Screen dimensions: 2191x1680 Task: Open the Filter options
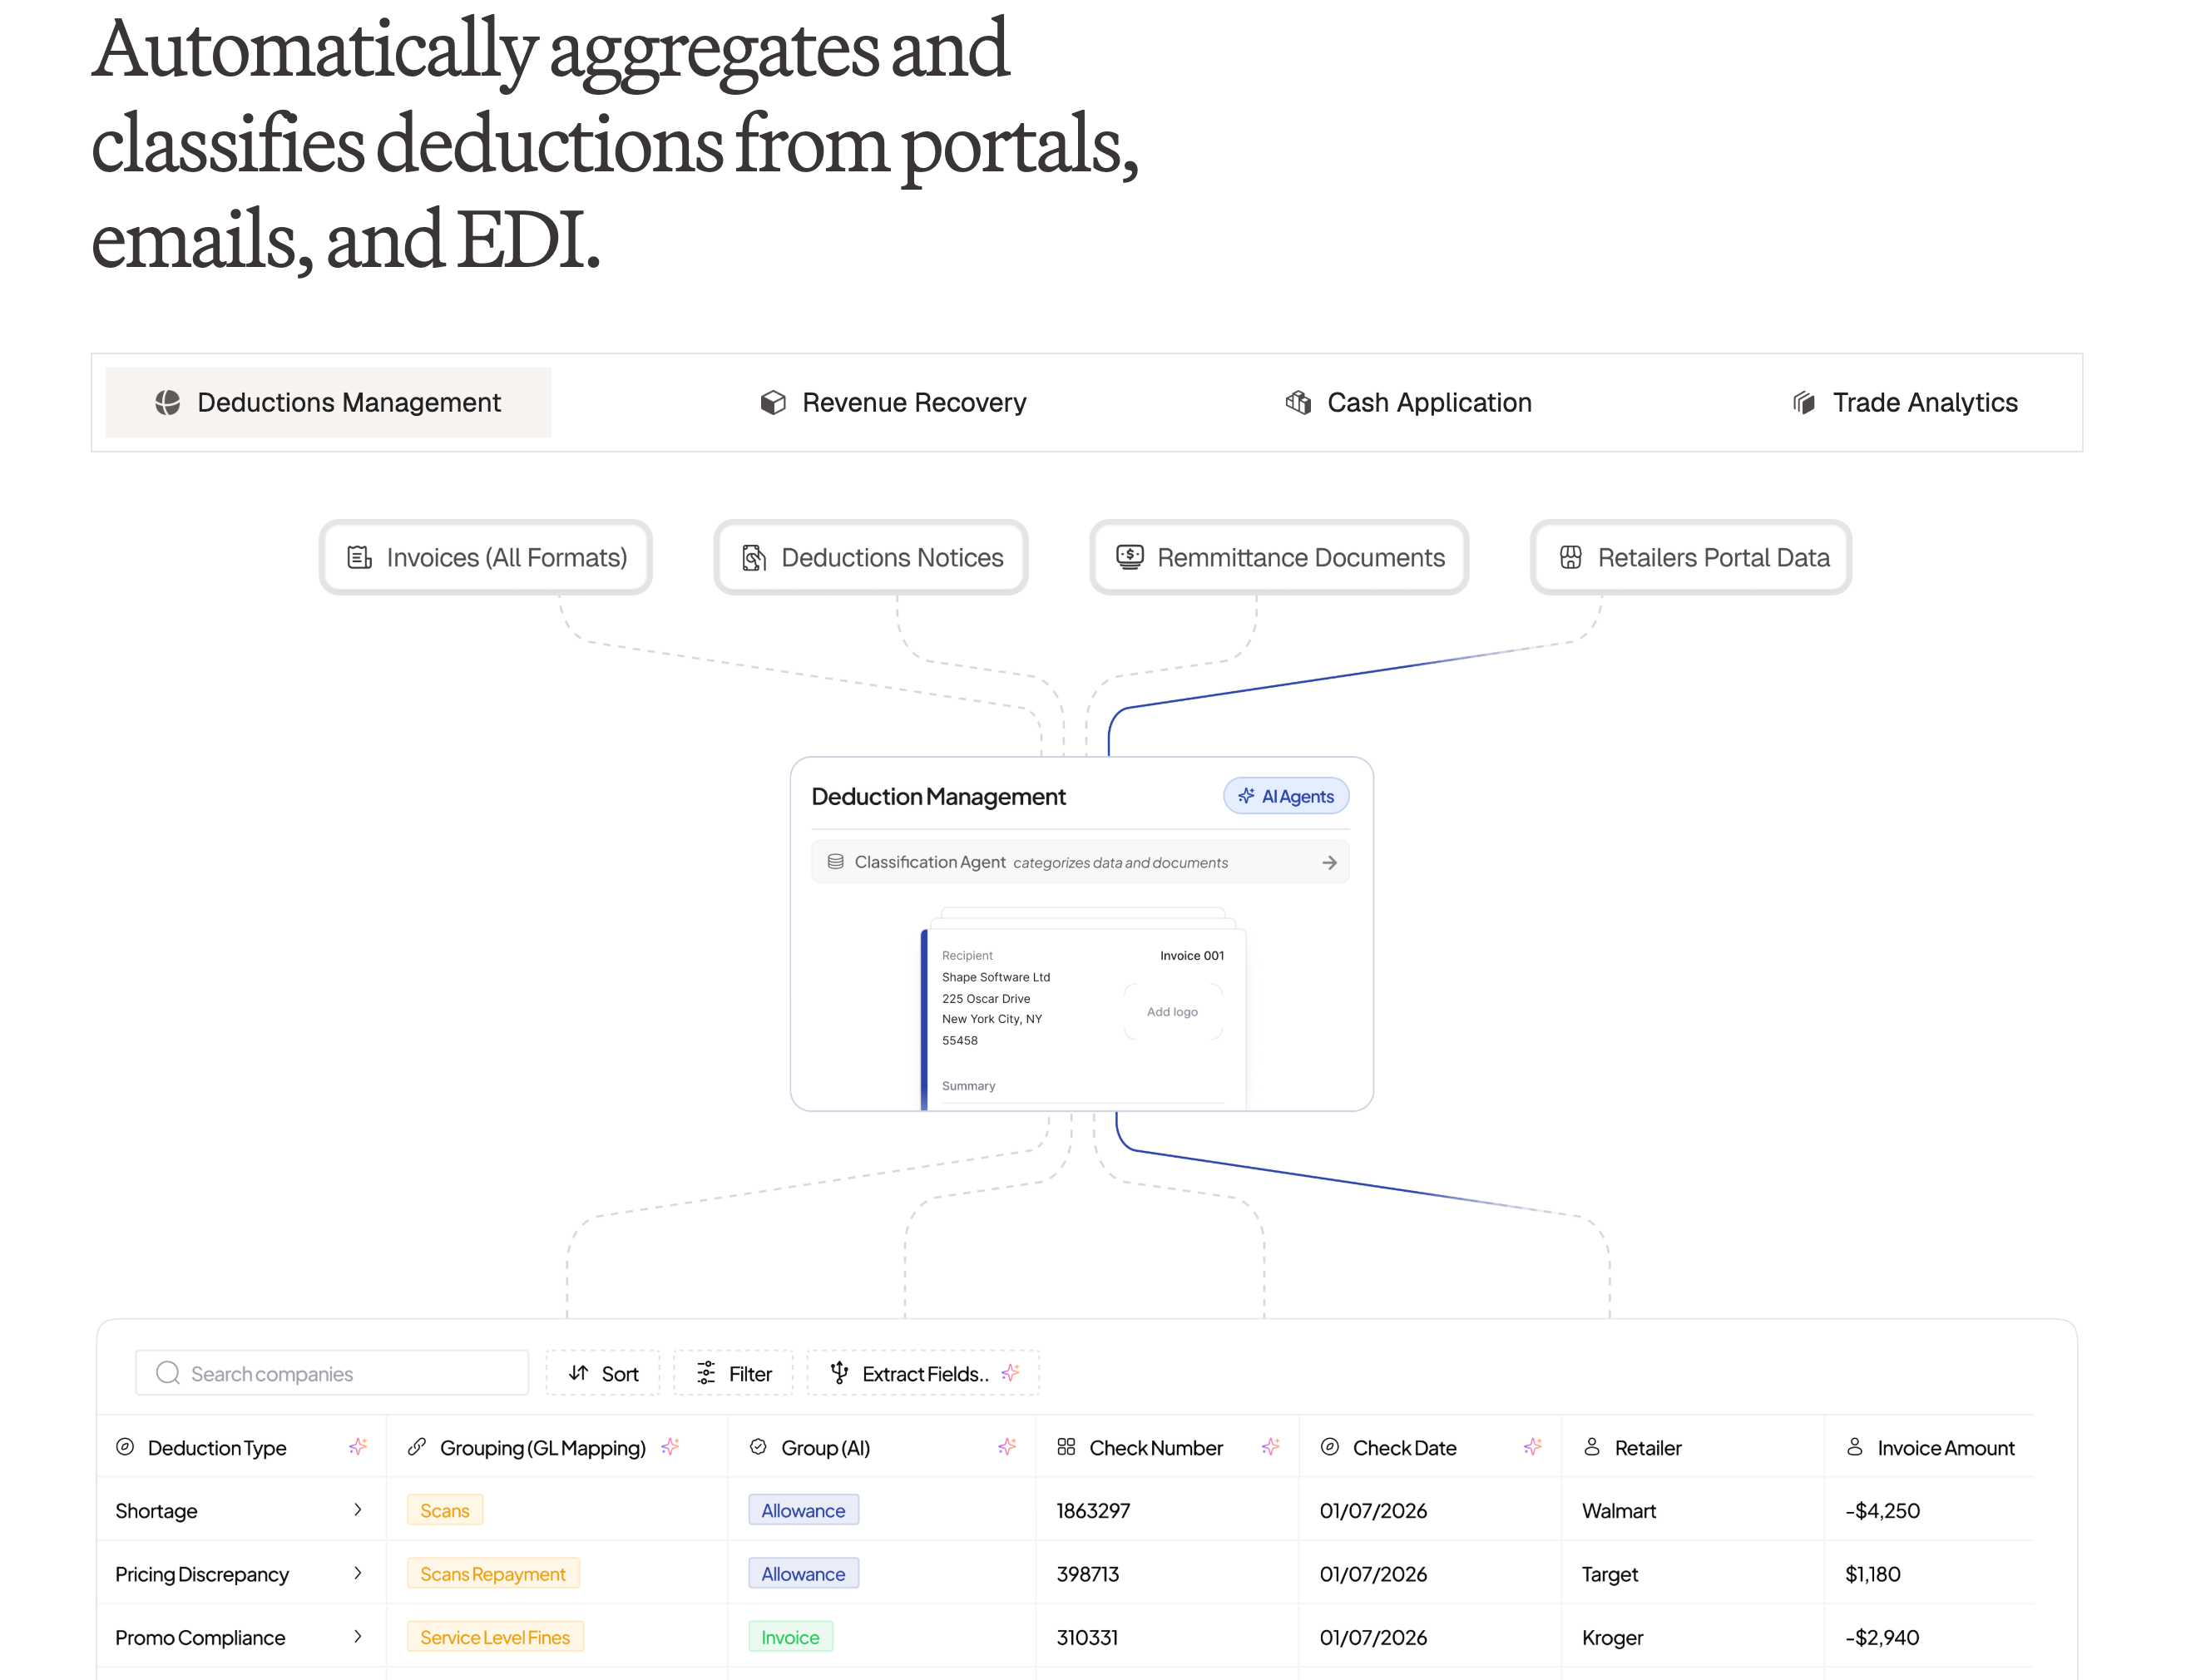pos(734,1373)
